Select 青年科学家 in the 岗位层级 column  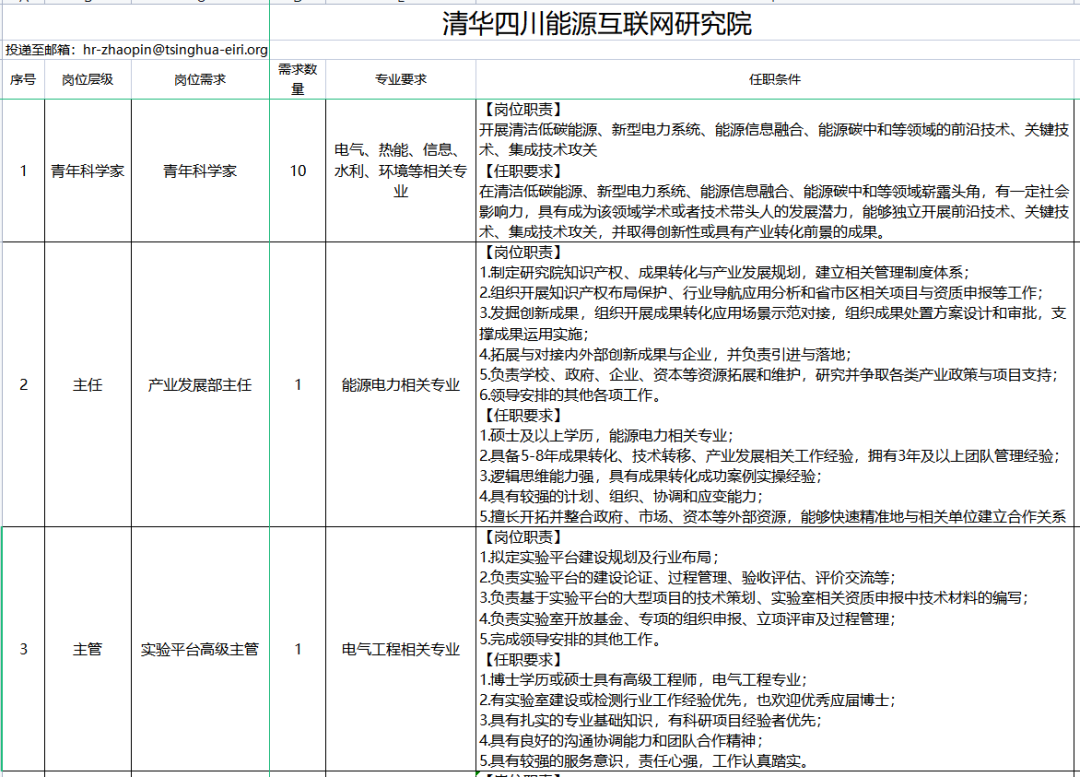coord(88,171)
